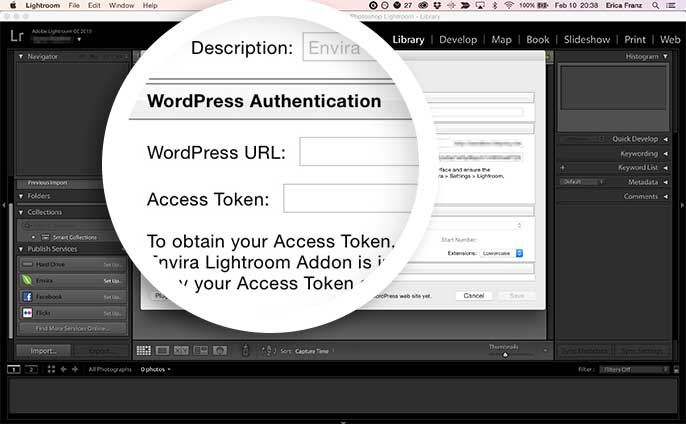Image resolution: width=686 pixels, height=424 pixels.
Task: Switch to the Print module
Action: 635,39
